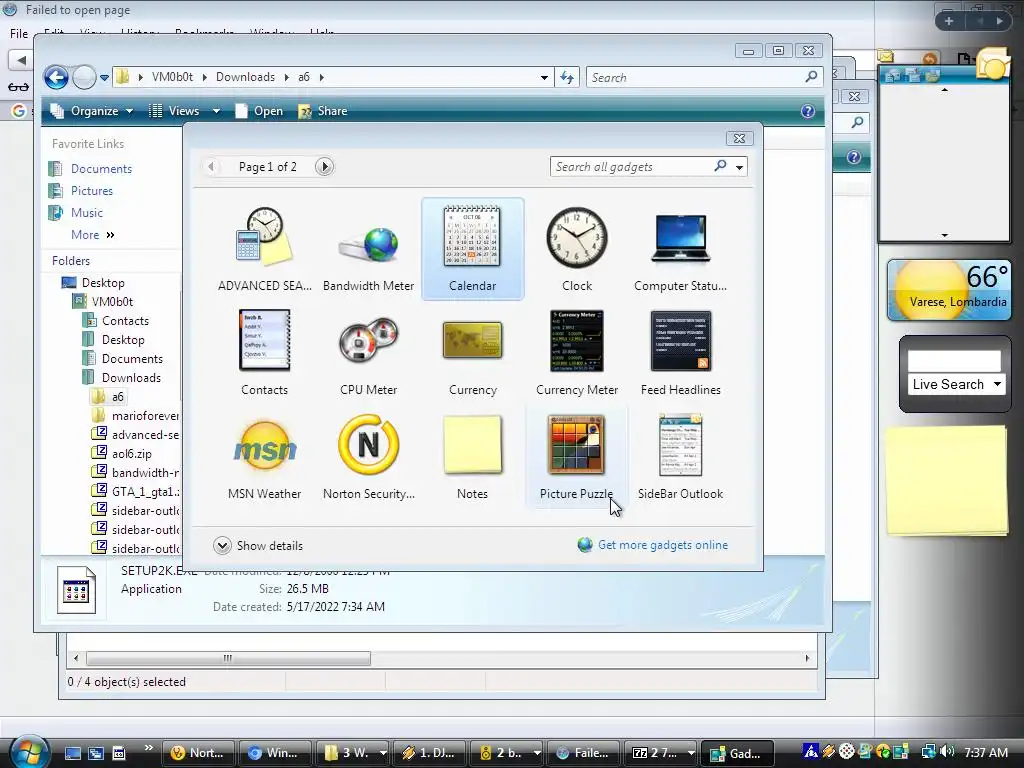Go to next gadget page

[x=324, y=167]
